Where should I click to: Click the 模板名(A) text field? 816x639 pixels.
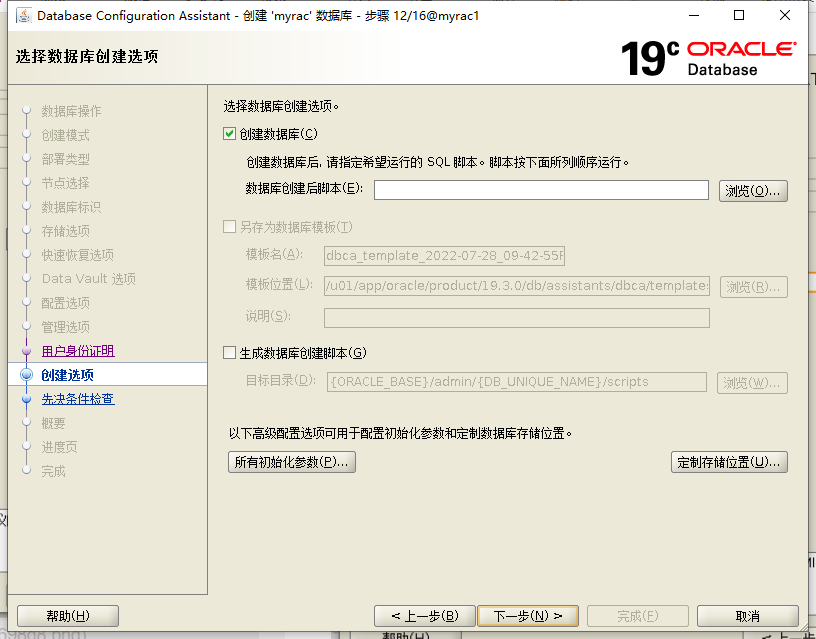coord(444,256)
